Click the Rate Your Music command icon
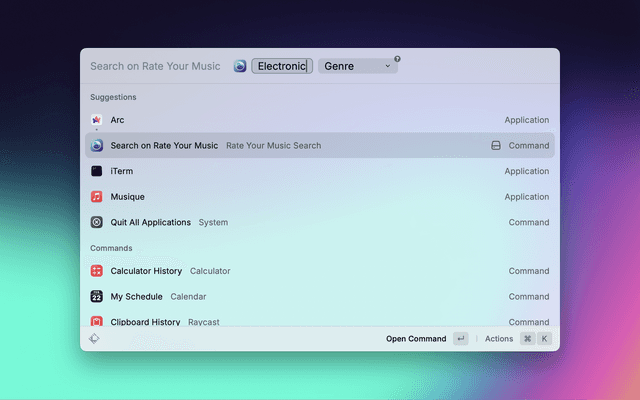Viewport: 640px width, 400px height. point(96,146)
